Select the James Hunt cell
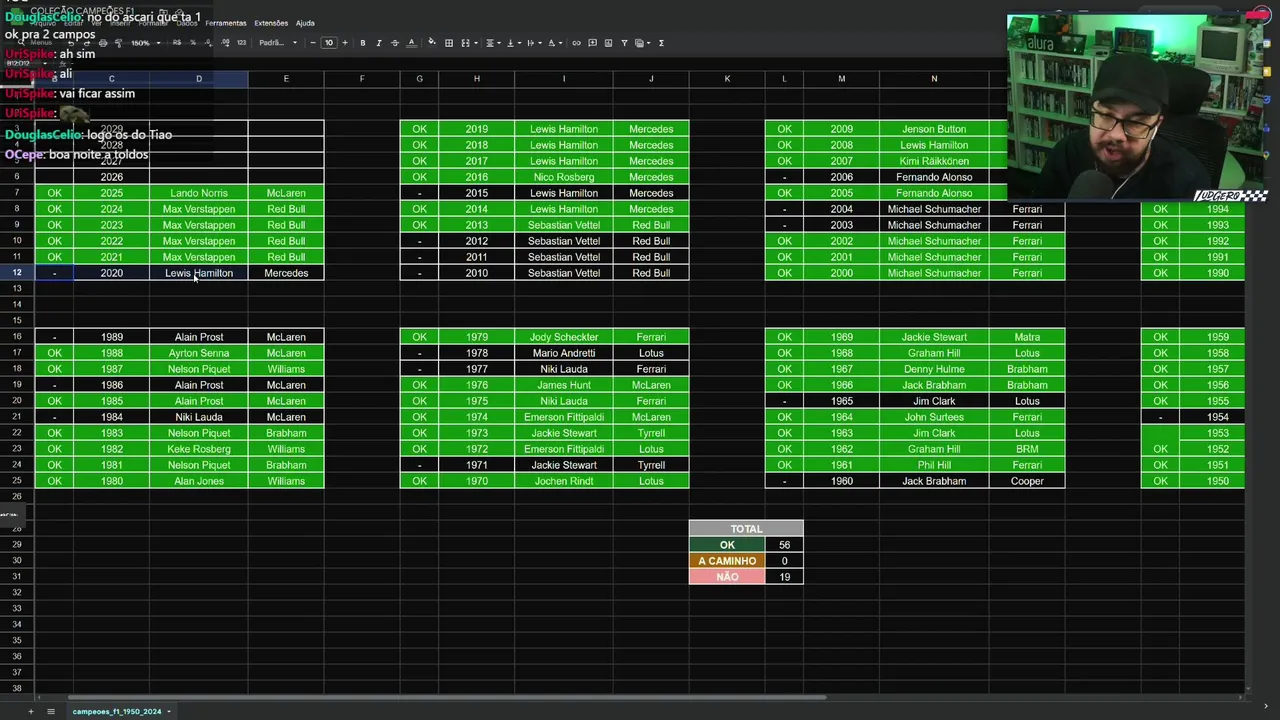This screenshot has width=1280, height=720. point(564,385)
